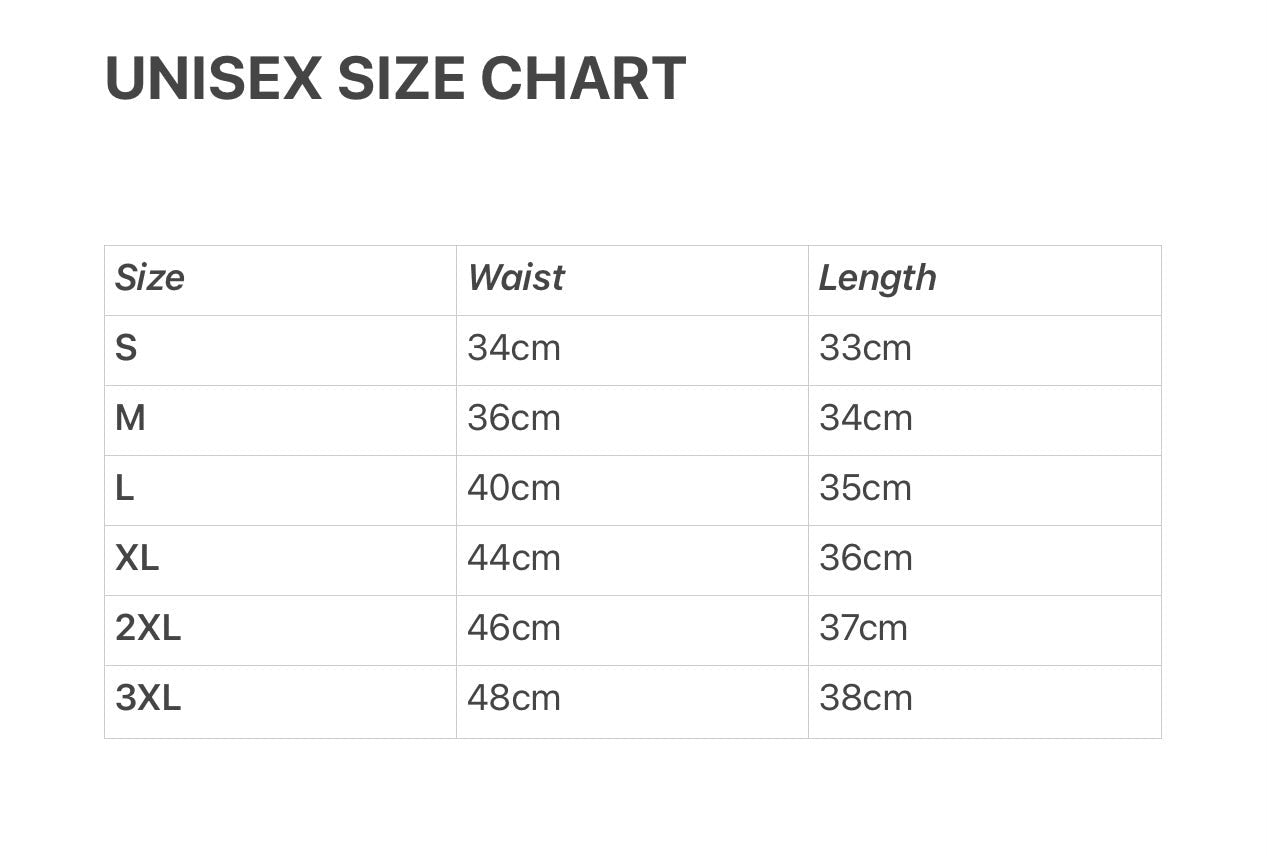Screen dimensions: 1267x856
Task: Click the 35cm length value for L
Action: tap(865, 488)
